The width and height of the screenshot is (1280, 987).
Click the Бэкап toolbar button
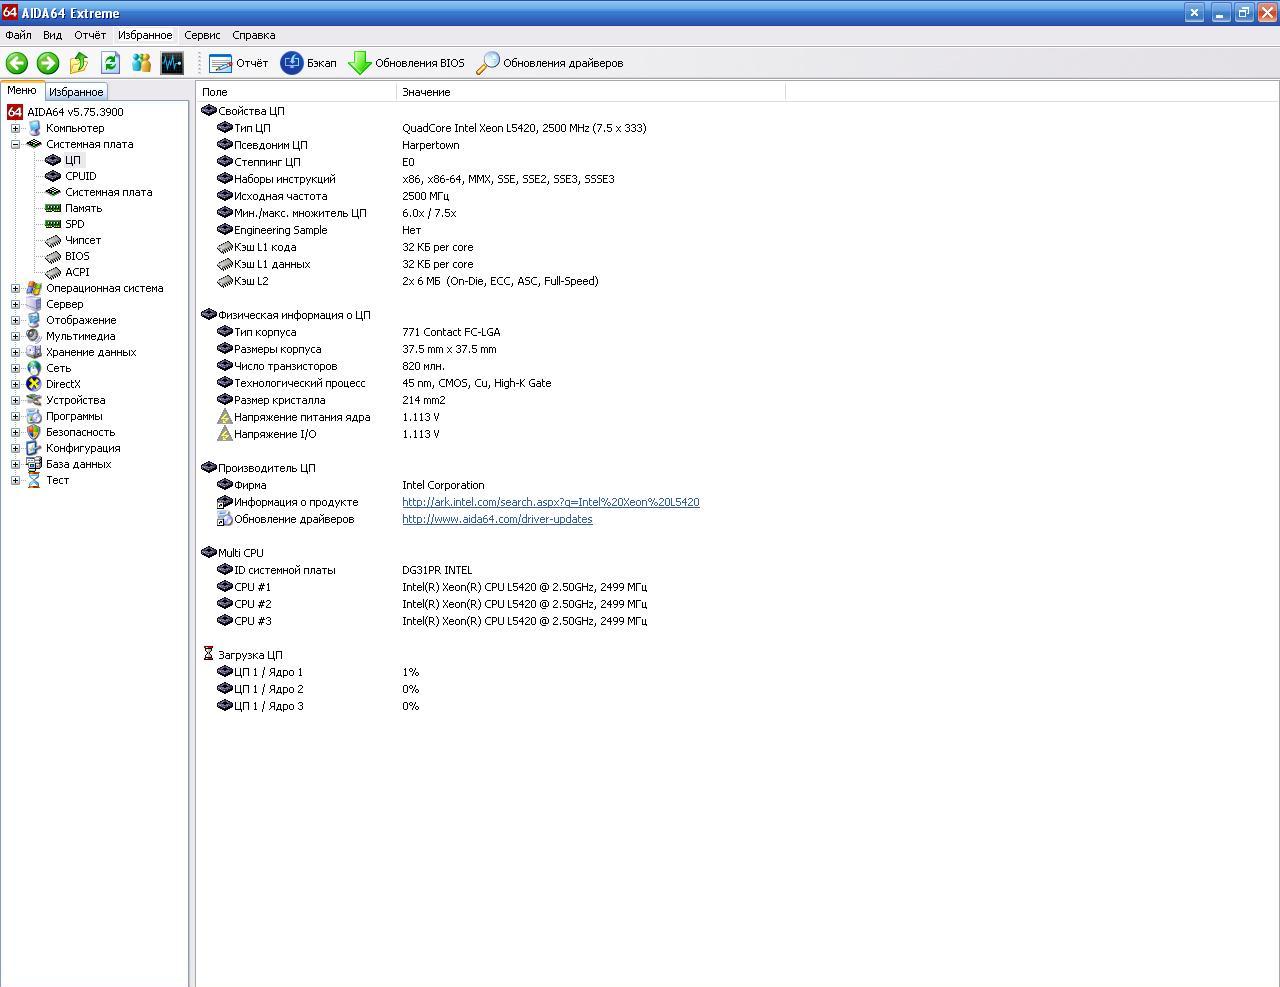[x=308, y=63]
